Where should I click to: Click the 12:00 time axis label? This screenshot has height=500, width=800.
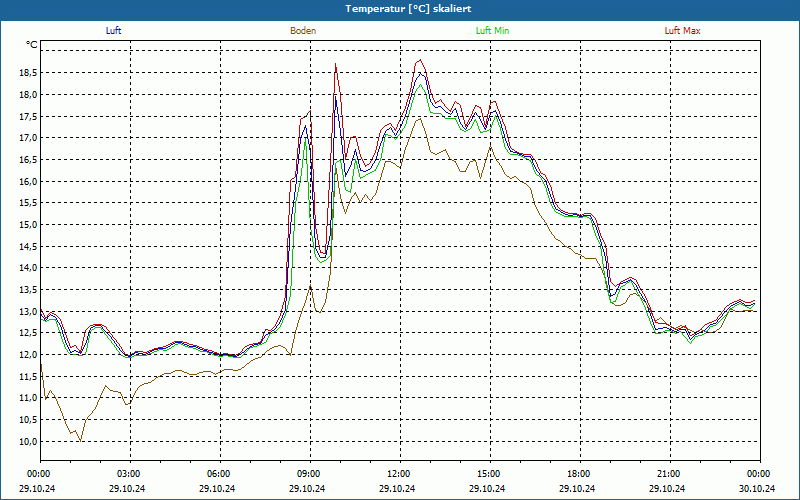tap(400, 474)
